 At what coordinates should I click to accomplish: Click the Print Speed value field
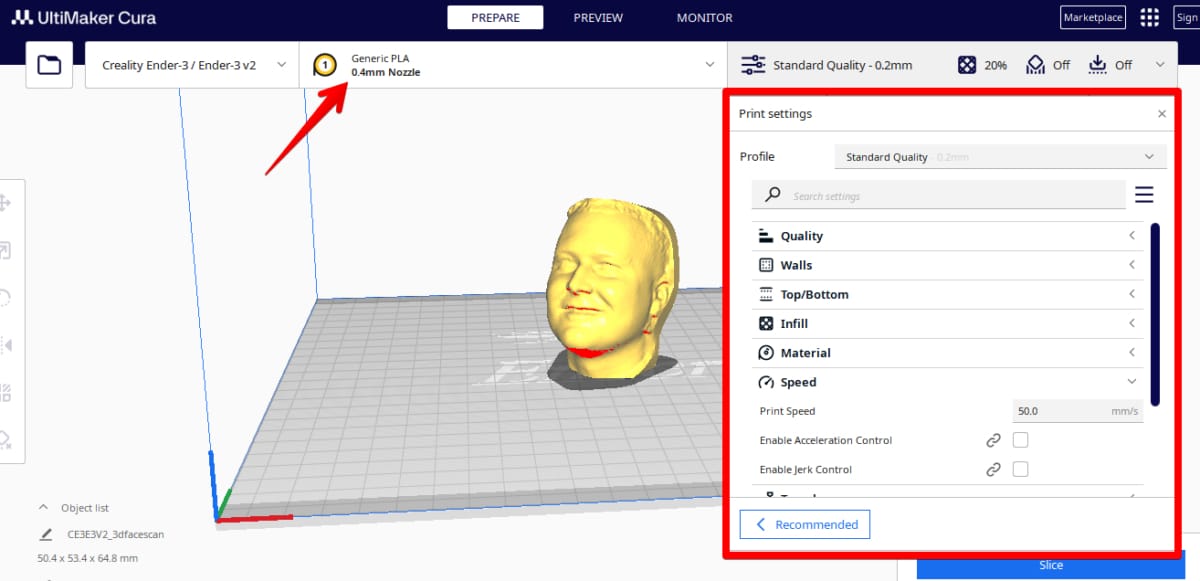point(1078,411)
